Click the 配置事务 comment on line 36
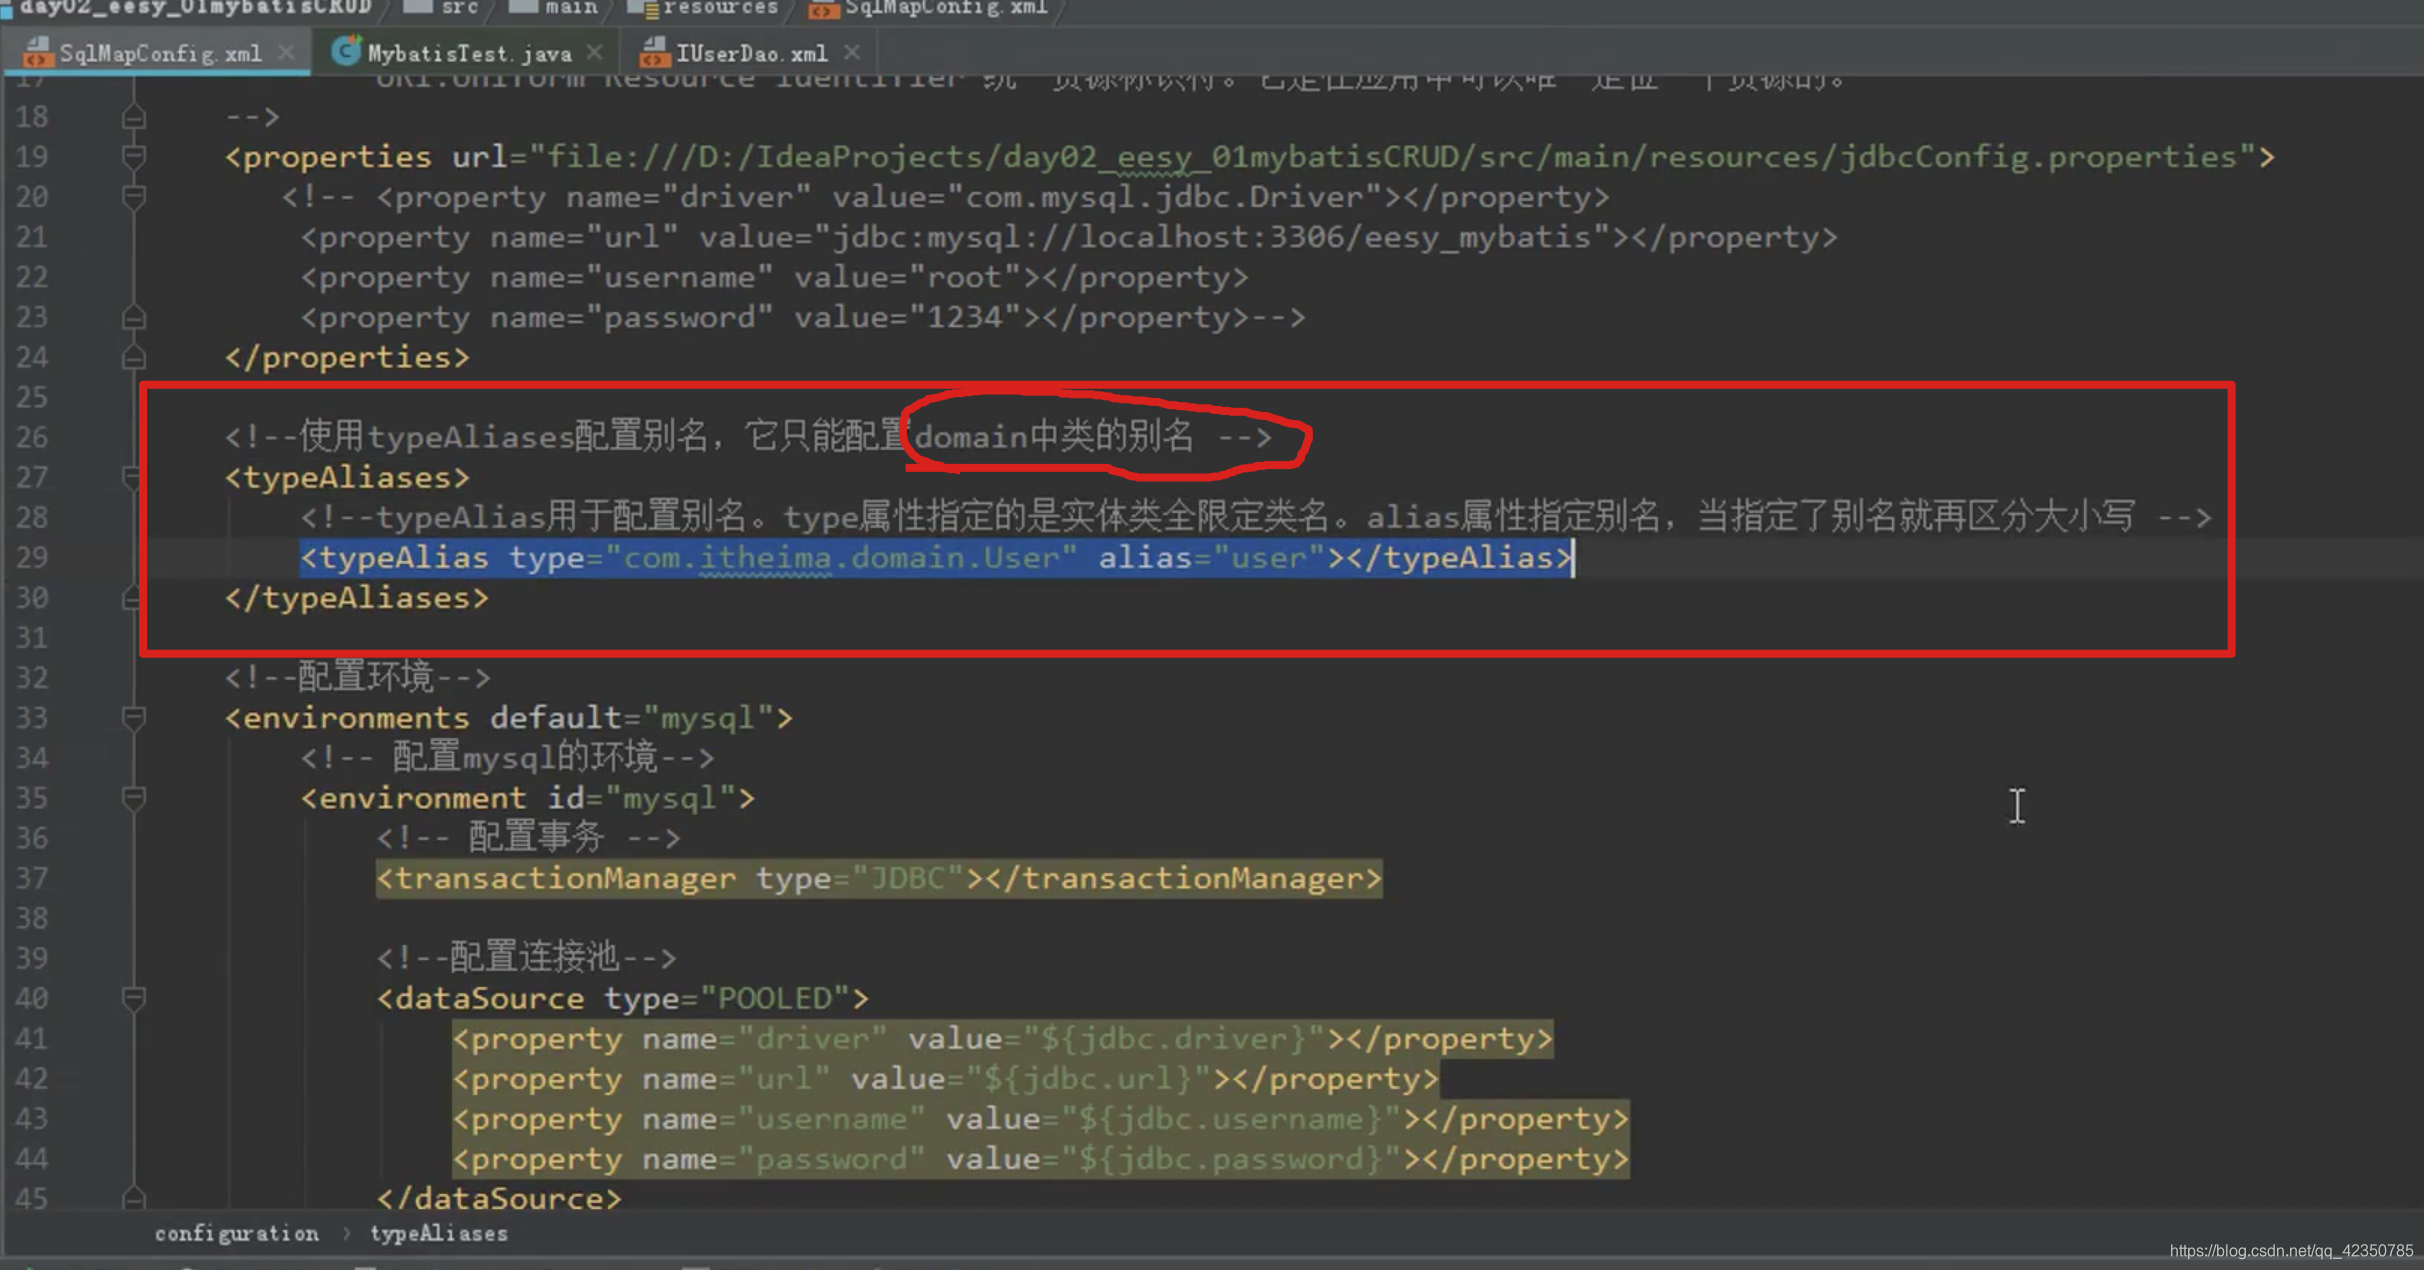Screen dimensions: 2424x1270 (528, 838)
